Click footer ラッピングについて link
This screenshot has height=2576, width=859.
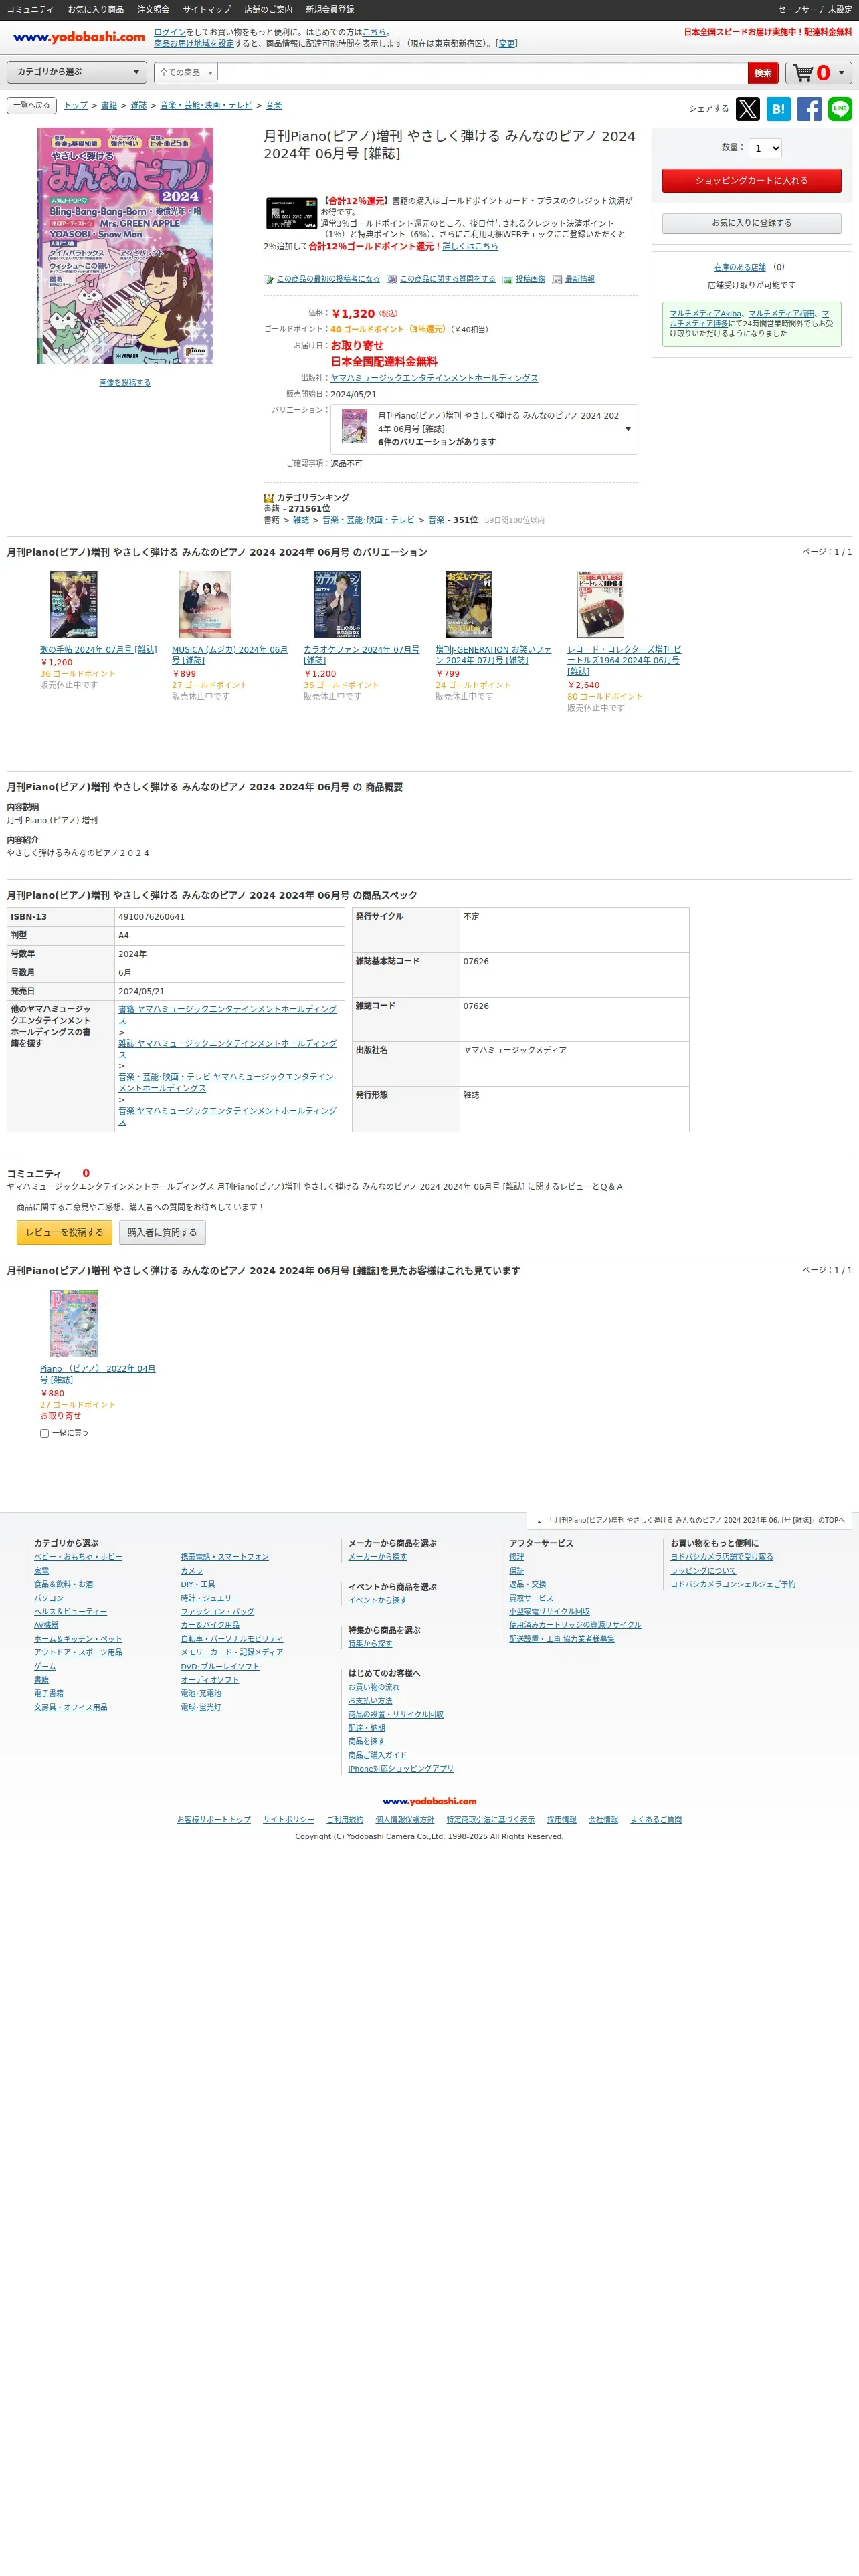(x=703, y=1570)
